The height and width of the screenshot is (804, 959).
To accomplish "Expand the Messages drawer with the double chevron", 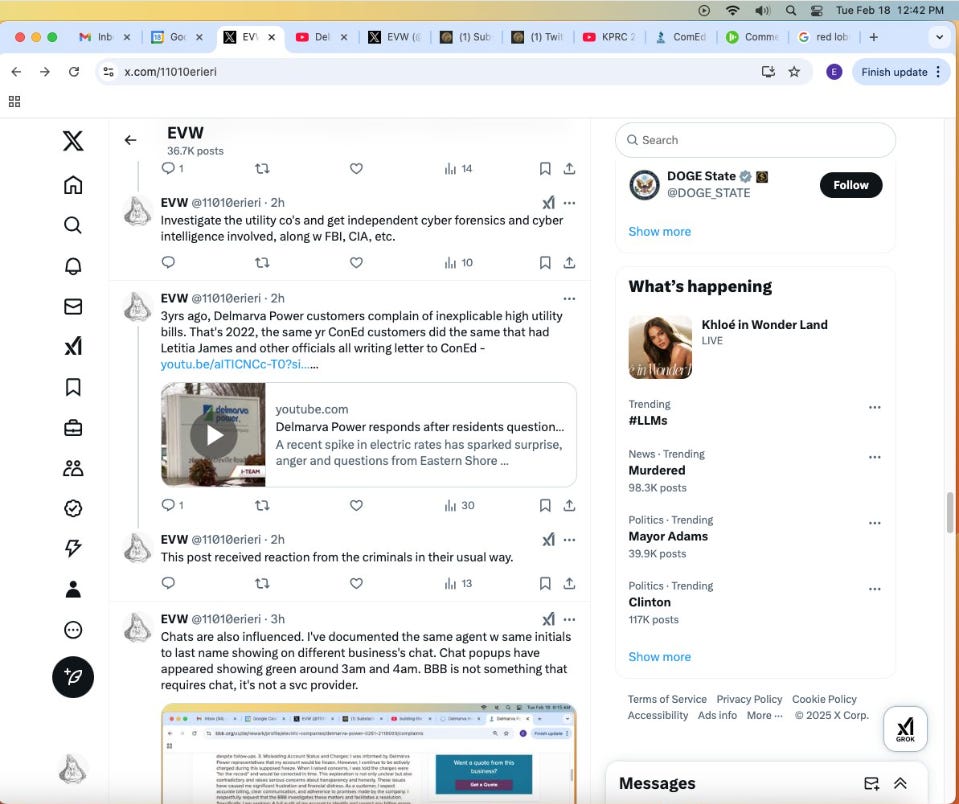I will [900, 783].
